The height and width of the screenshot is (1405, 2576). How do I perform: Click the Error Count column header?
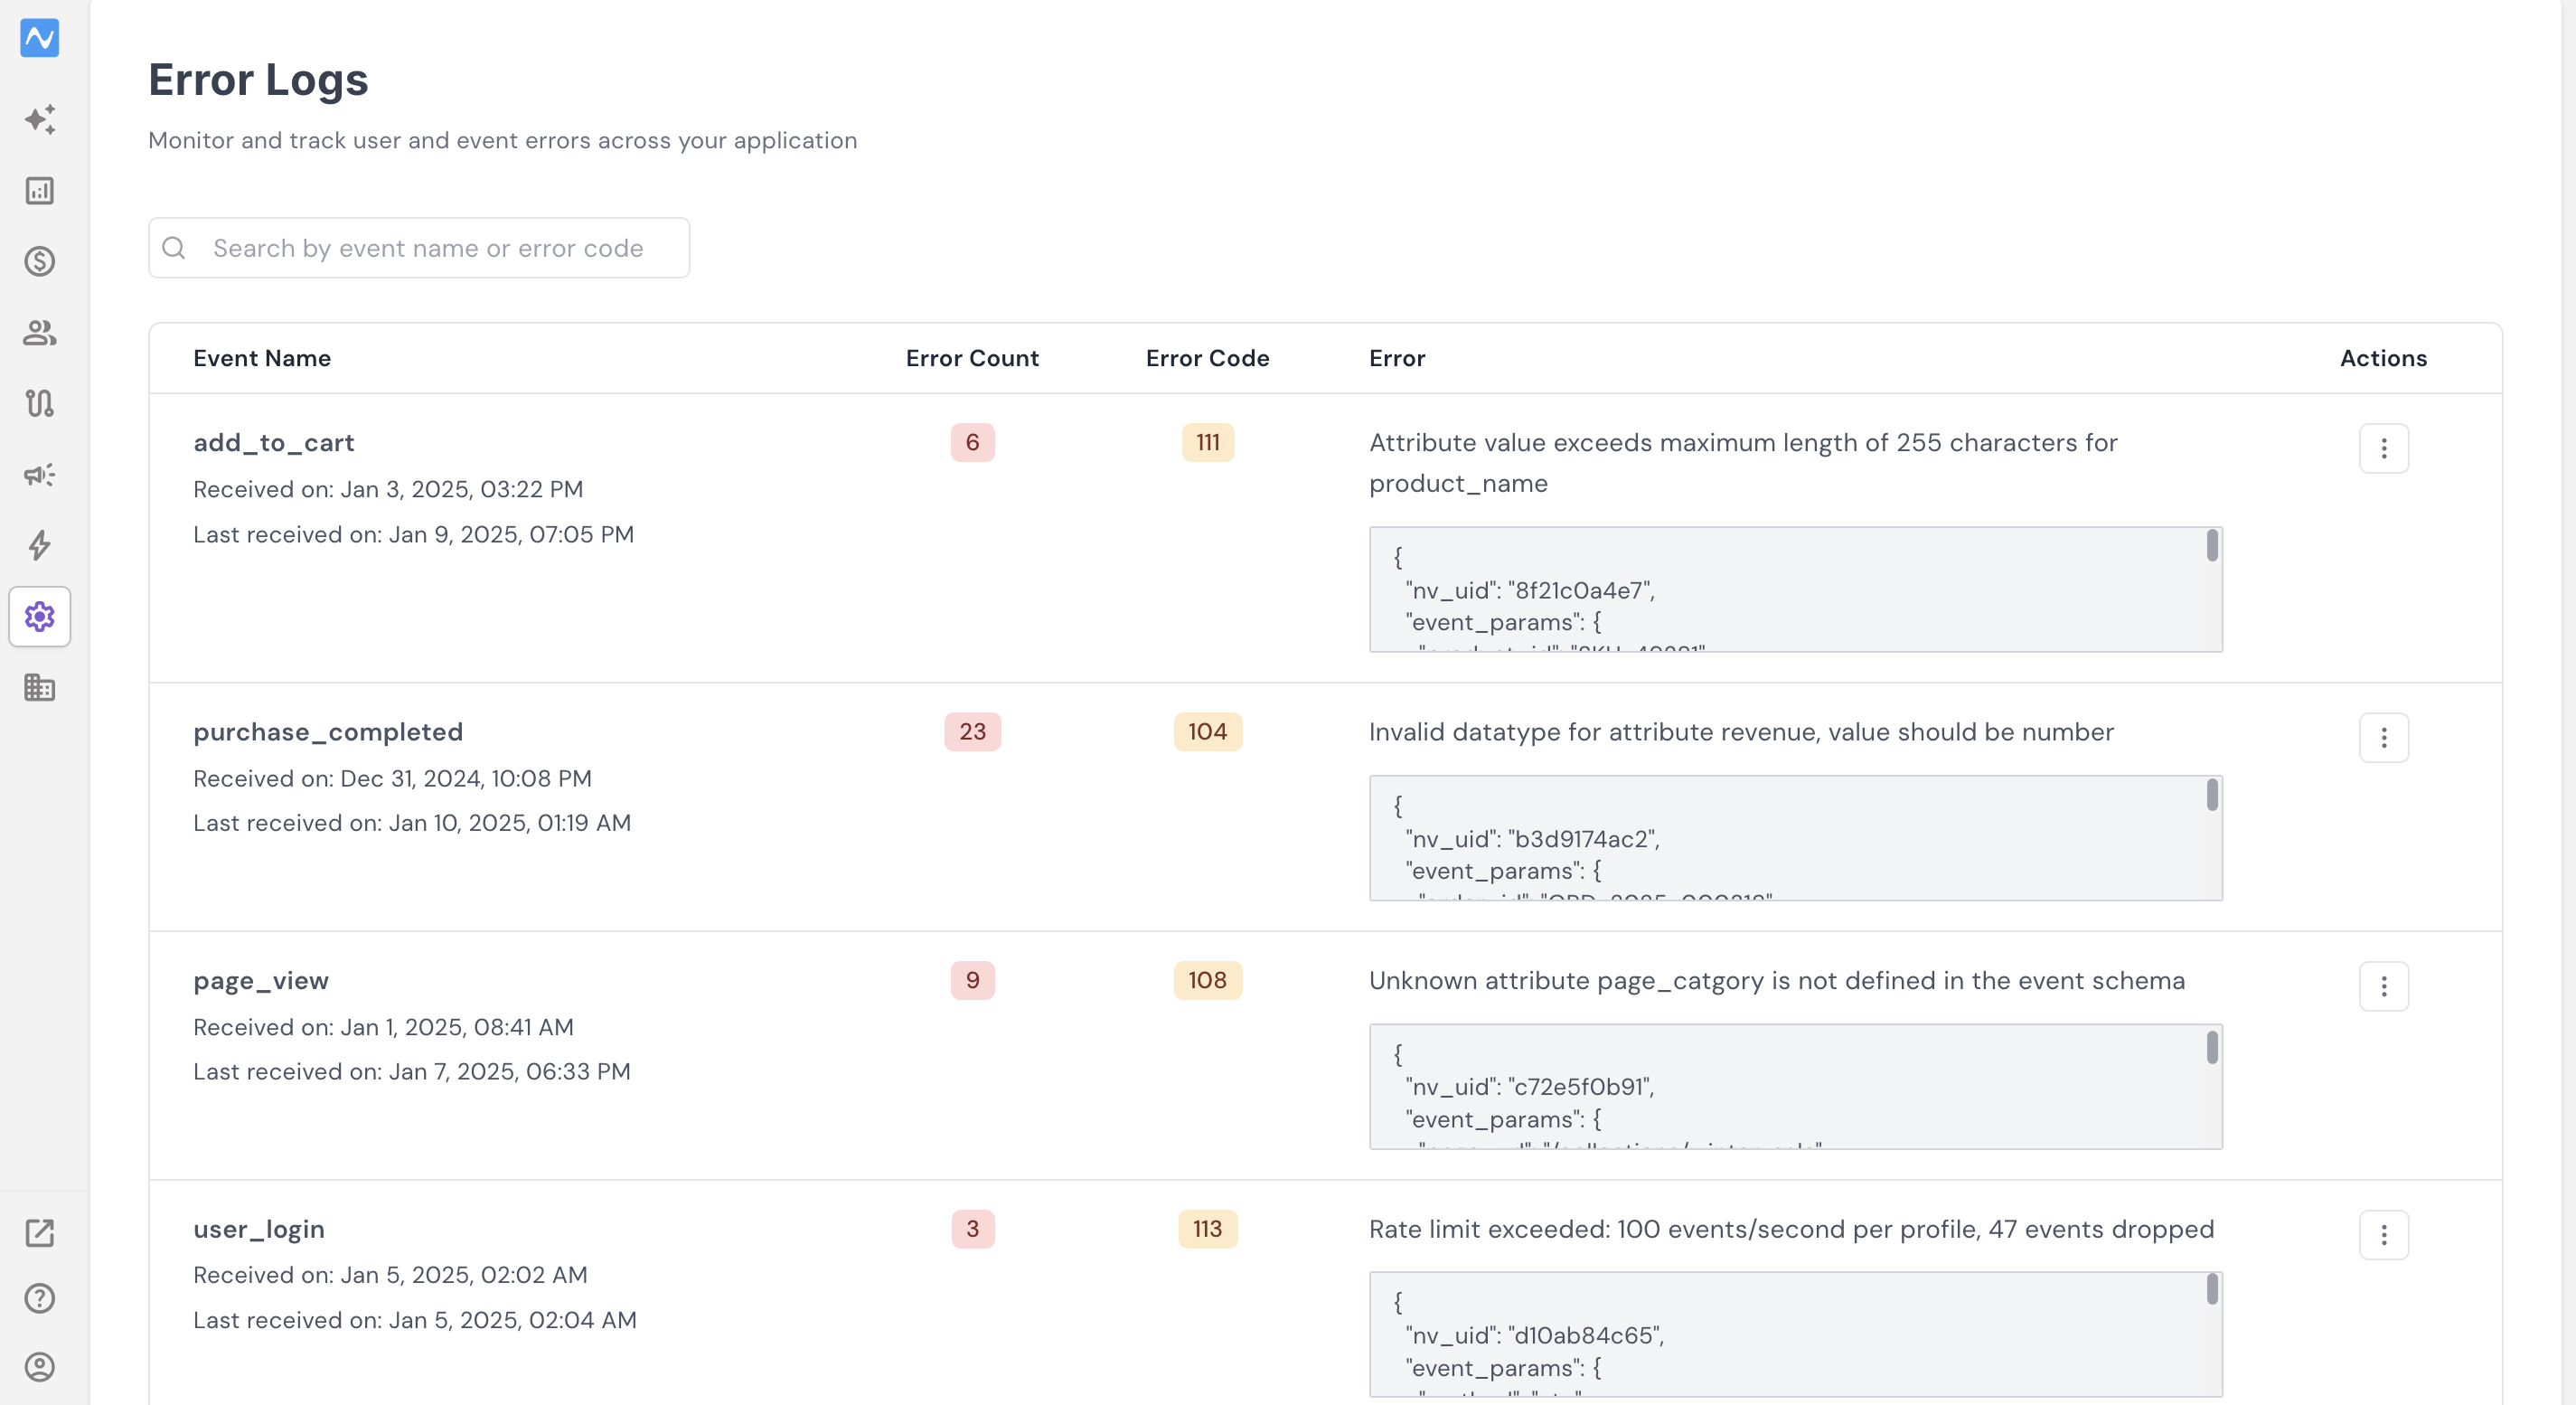point(972,358)
